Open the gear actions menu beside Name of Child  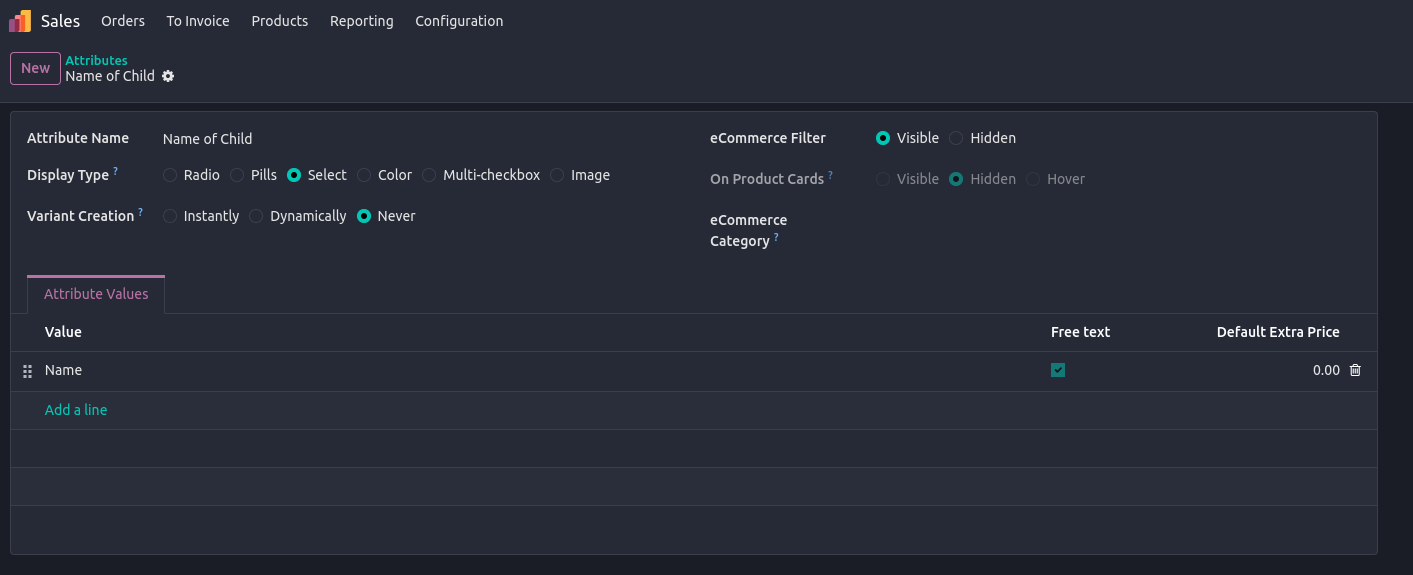click(168, 76)
